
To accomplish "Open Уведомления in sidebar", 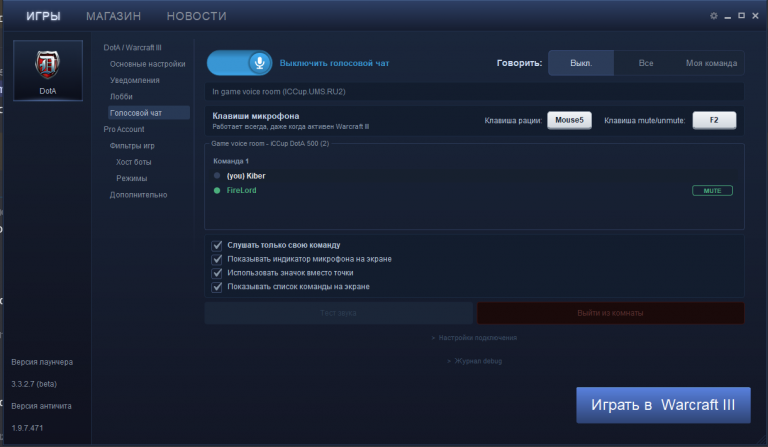I will [x=135, y=80].
